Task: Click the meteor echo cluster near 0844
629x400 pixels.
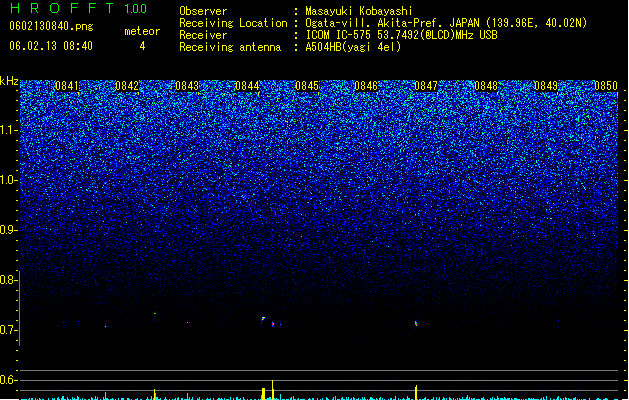Action: tap(268, 321)
